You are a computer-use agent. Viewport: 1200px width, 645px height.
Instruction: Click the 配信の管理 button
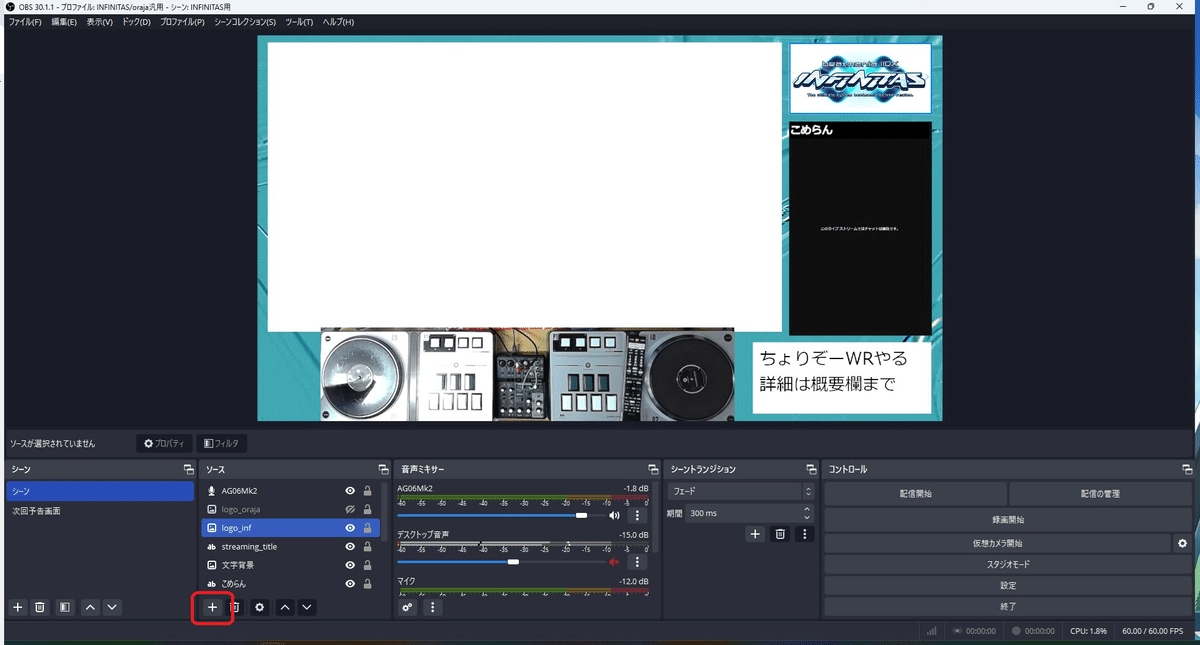coord(1101,493)
